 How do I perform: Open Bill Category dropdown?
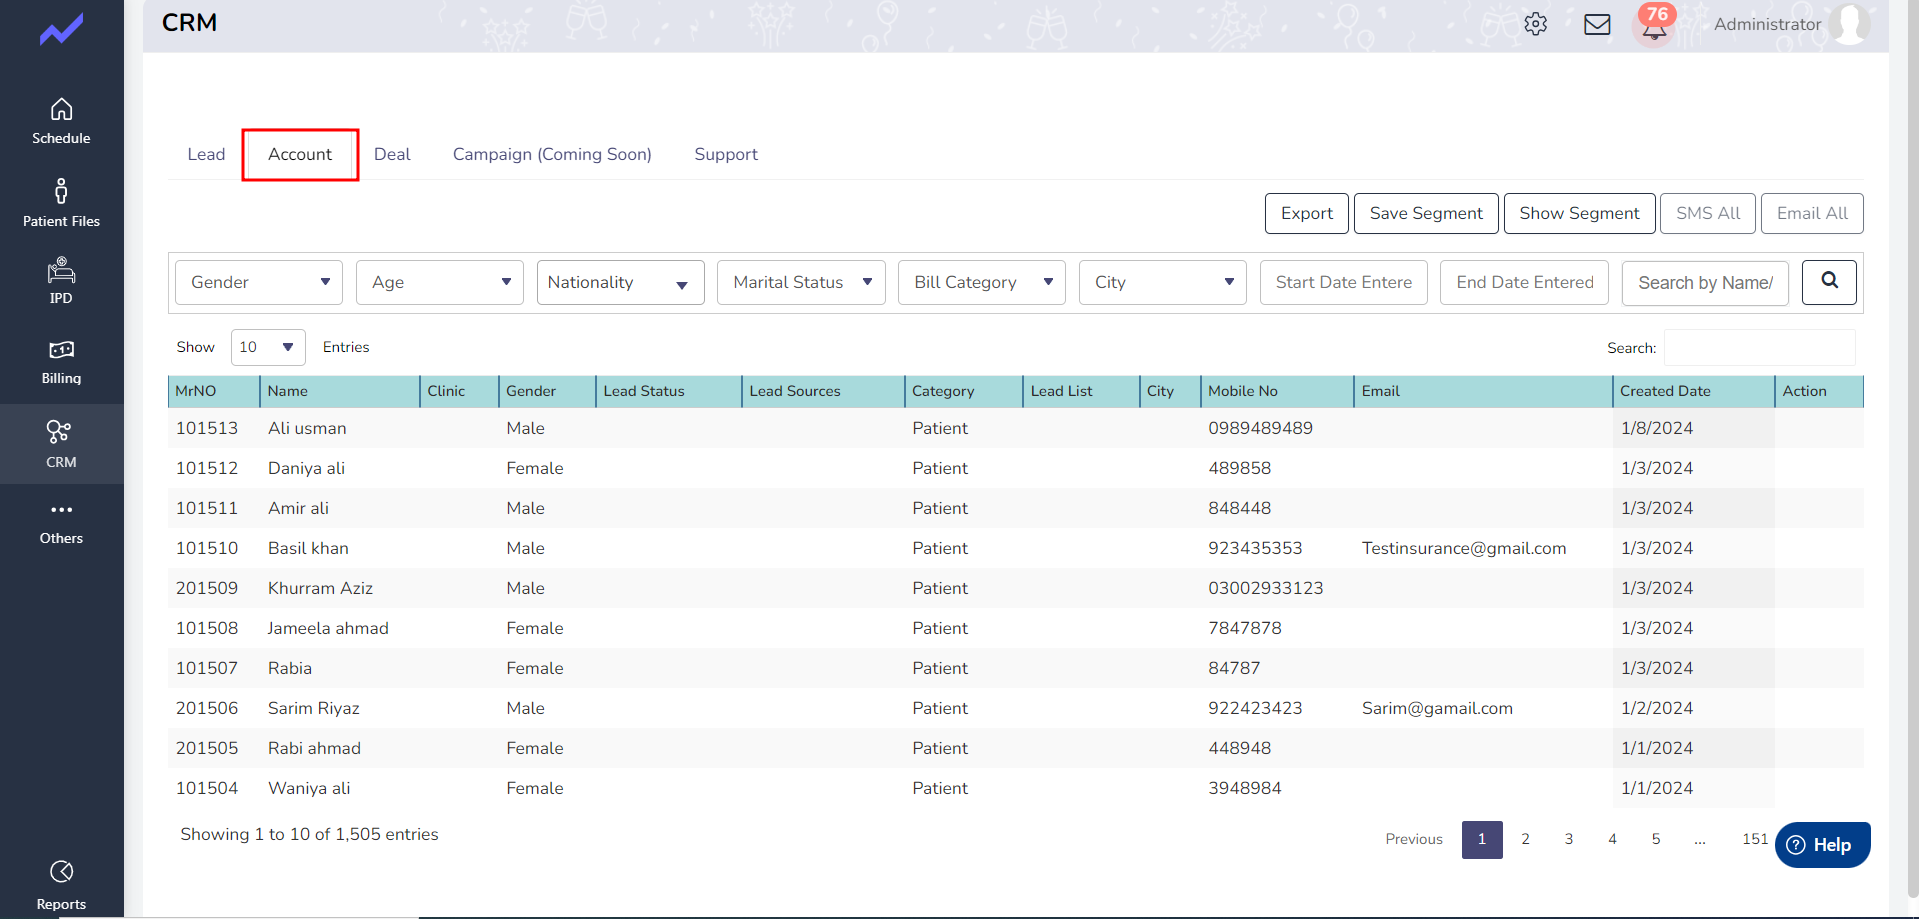click(x=982, y=282)
